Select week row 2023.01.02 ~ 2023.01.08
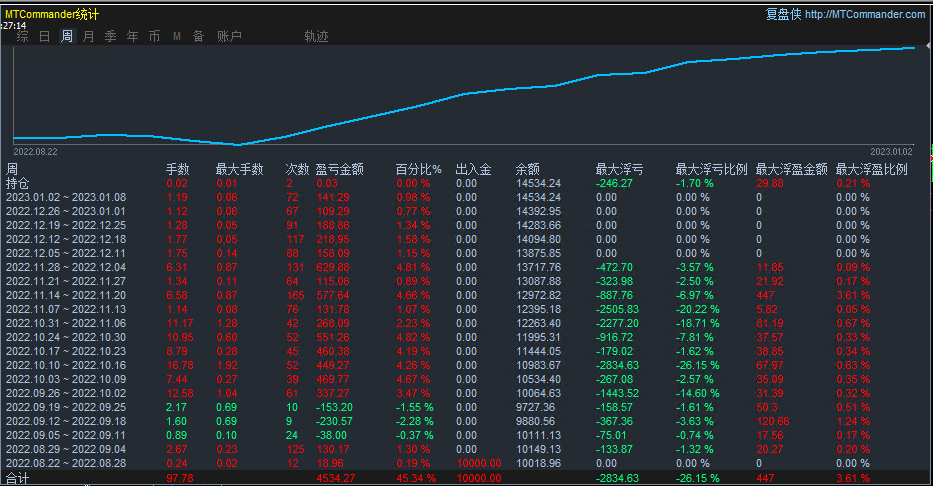The image size is (933, 486). click(x=466, y=197)
